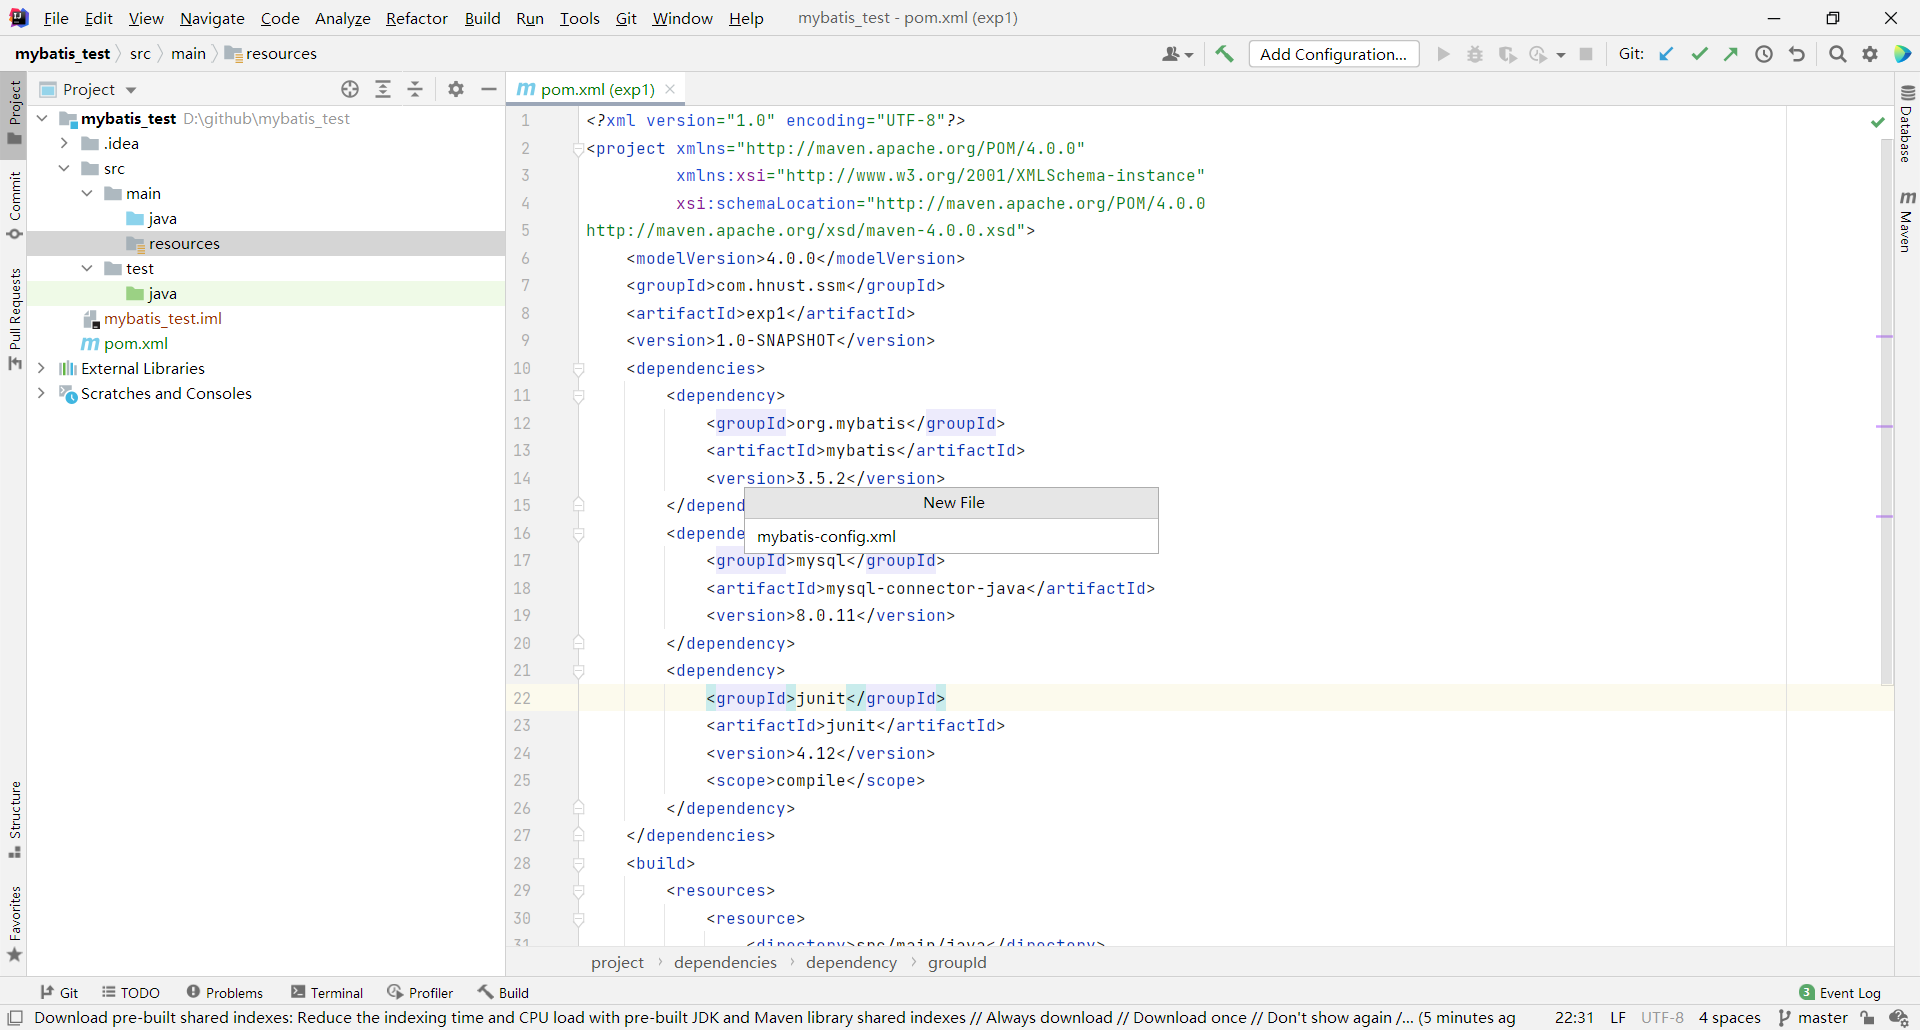
Task: Open the Maven side panel
Action: pyautogui.click(x=1907, y=221)
